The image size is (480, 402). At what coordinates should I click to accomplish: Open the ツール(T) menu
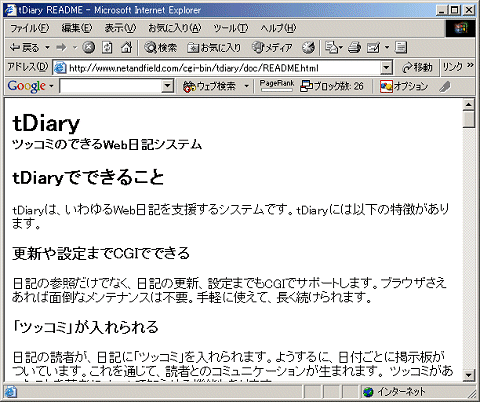[231, 28]
